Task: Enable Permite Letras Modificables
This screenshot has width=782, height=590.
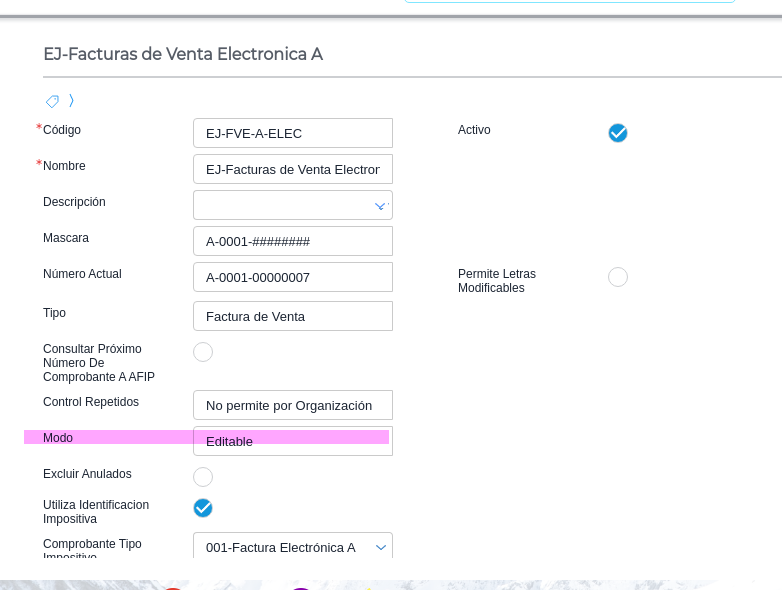Action: (x=618, y=277)
